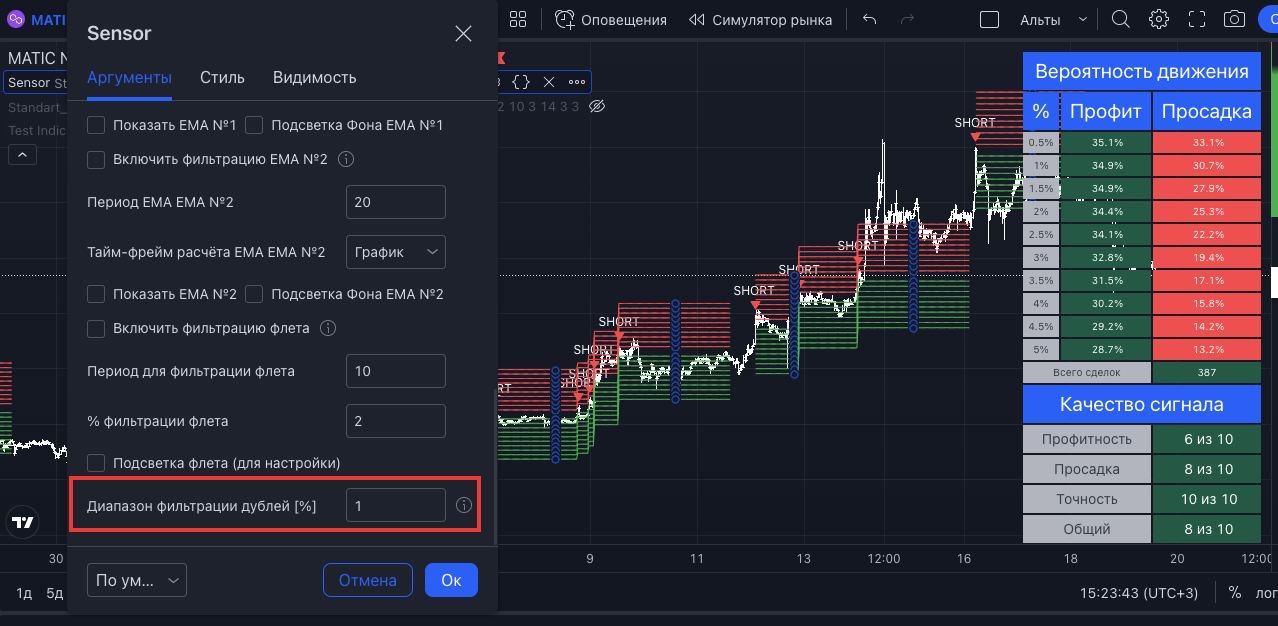1278x626 pixels.
Task: Open chart settings gear
Action: click(x=1159, y=19)
